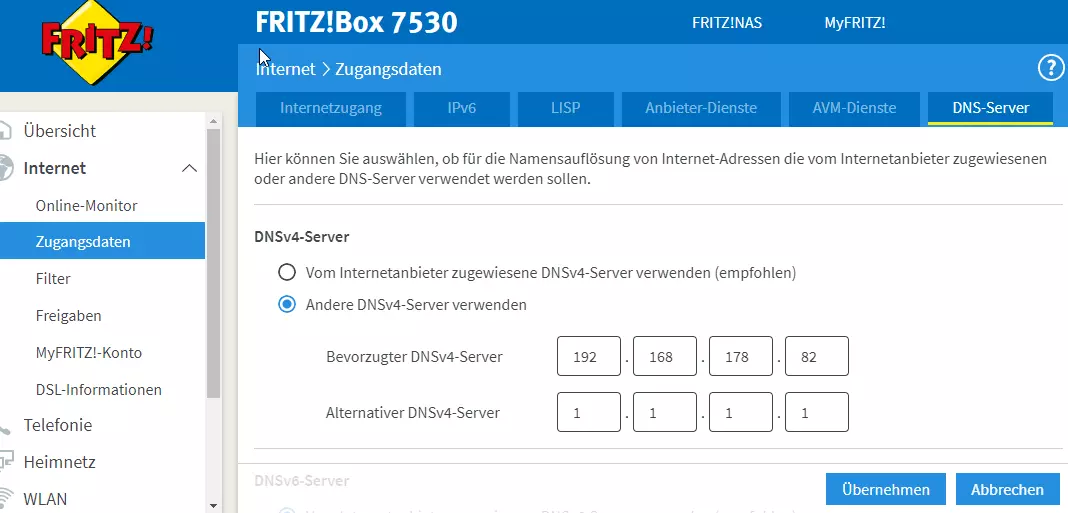Click the Internet globe icon

point(5,168)
